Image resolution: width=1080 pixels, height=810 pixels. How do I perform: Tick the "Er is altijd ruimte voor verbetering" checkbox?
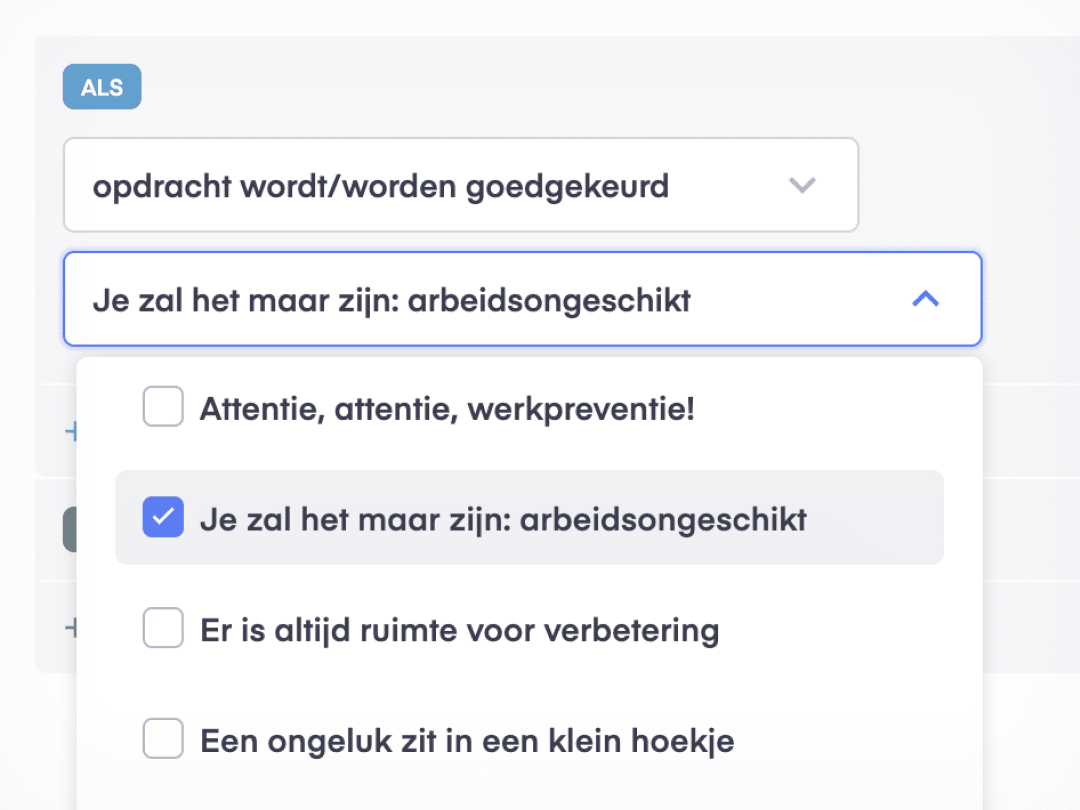[163, 629]
